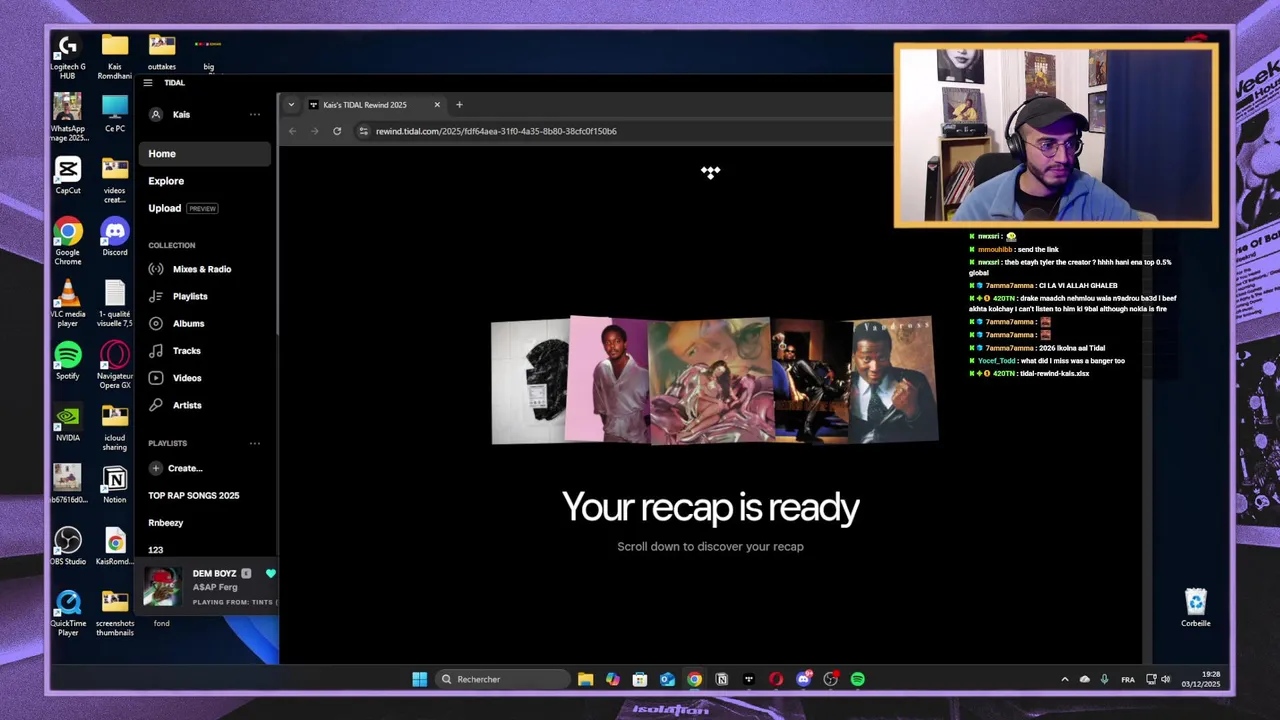Create a new playlist in TIDAL
This screenshot has height=720, width=1280.
pyautogui.click(x=176, y=468)
